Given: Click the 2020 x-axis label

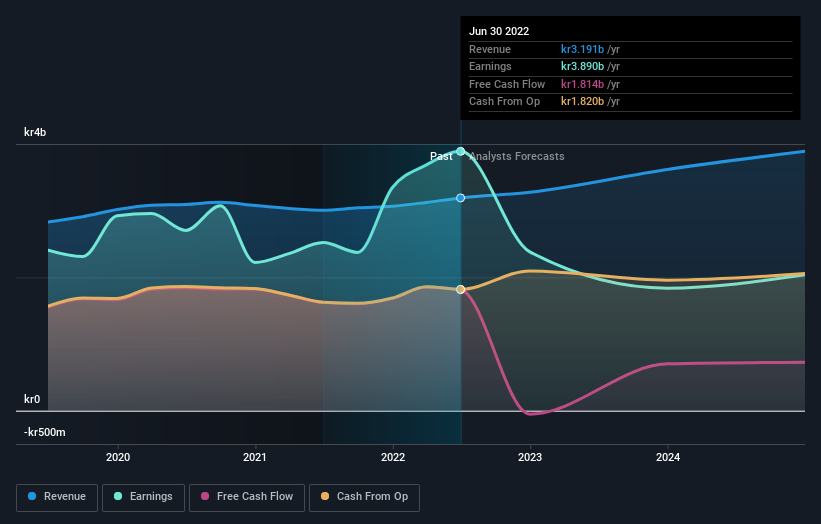Looking at the screenshot, I should point(118,457).
